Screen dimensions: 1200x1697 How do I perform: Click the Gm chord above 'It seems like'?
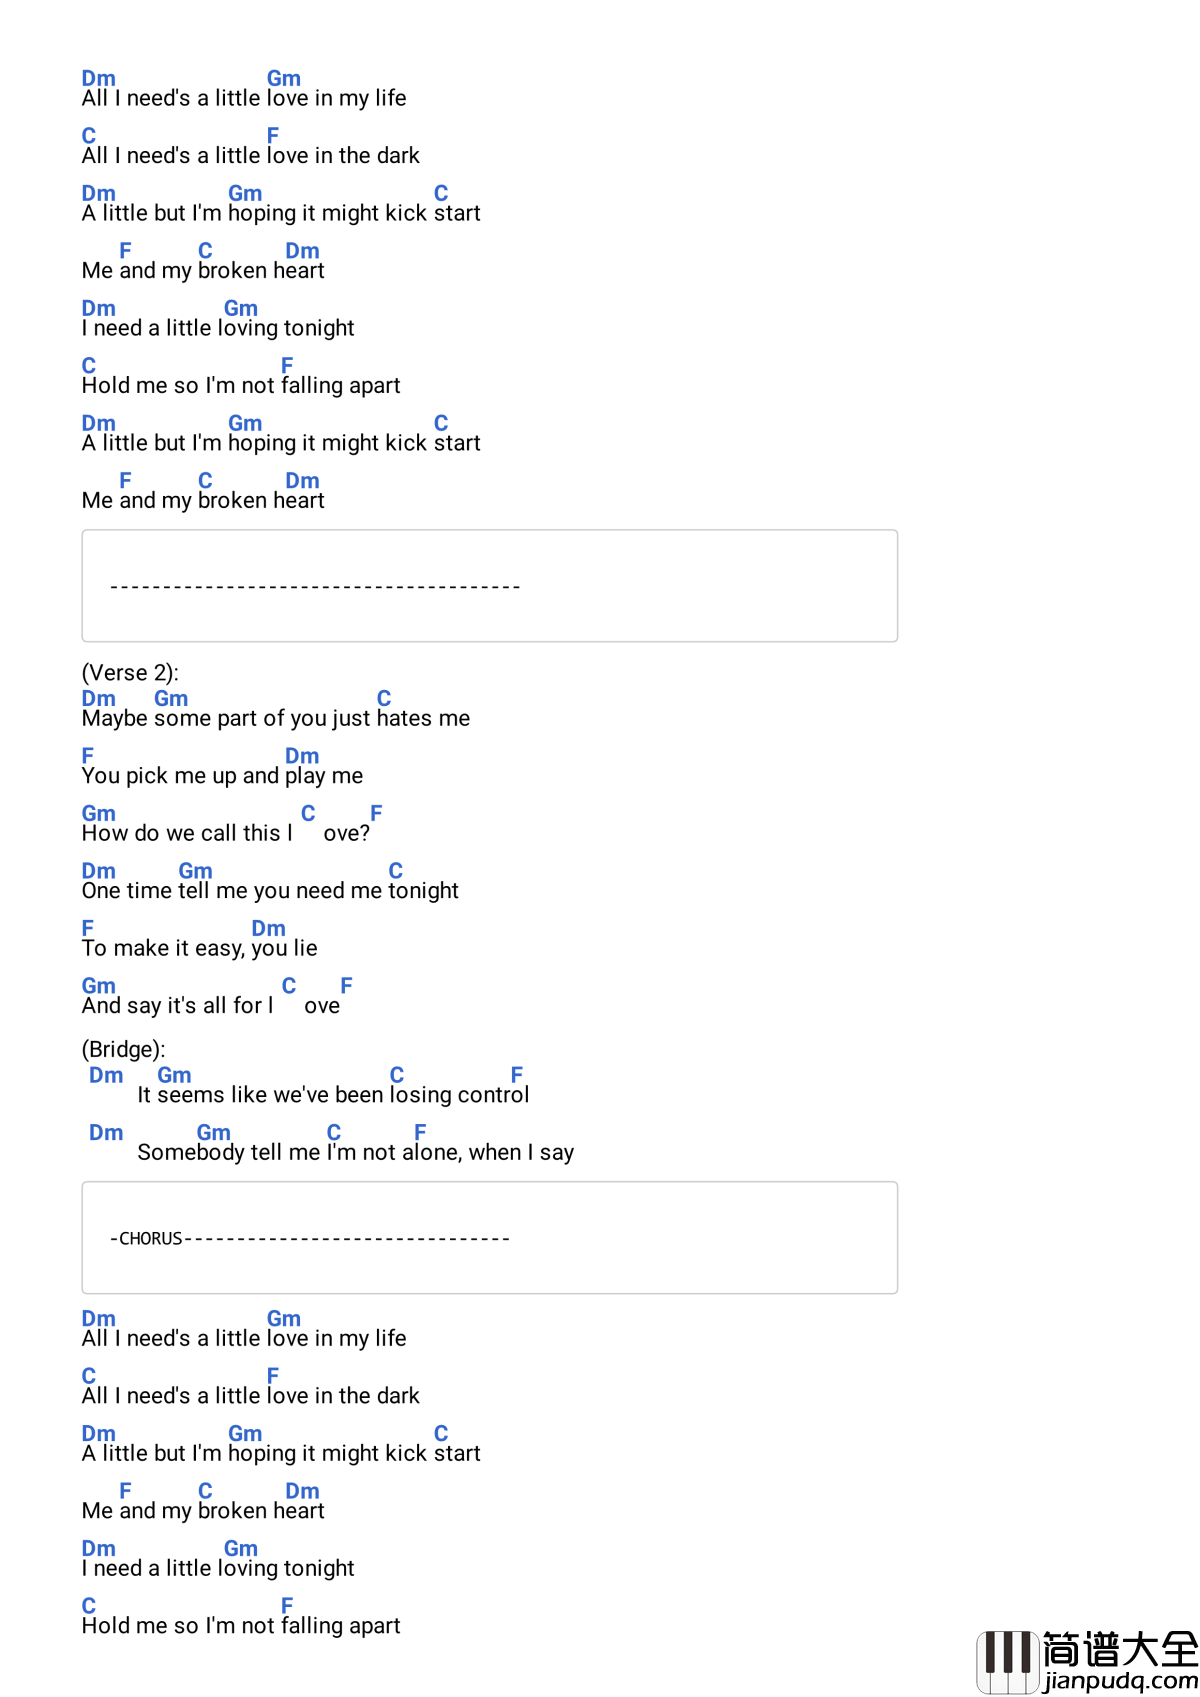pos(174,1075)
